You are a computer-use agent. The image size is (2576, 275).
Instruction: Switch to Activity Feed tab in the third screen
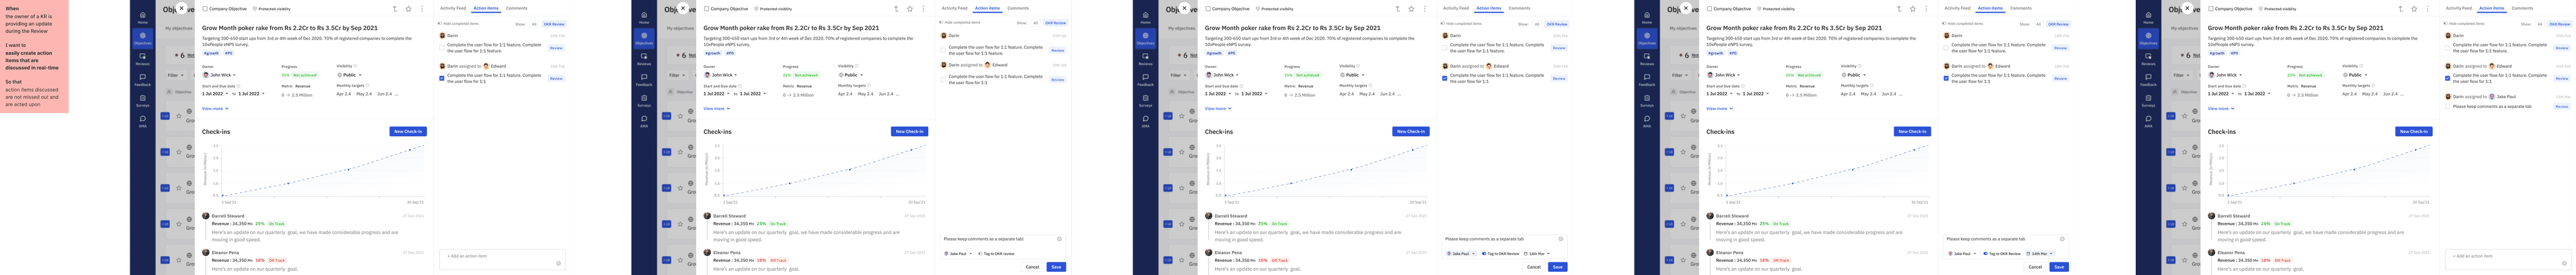(1456, 8)
